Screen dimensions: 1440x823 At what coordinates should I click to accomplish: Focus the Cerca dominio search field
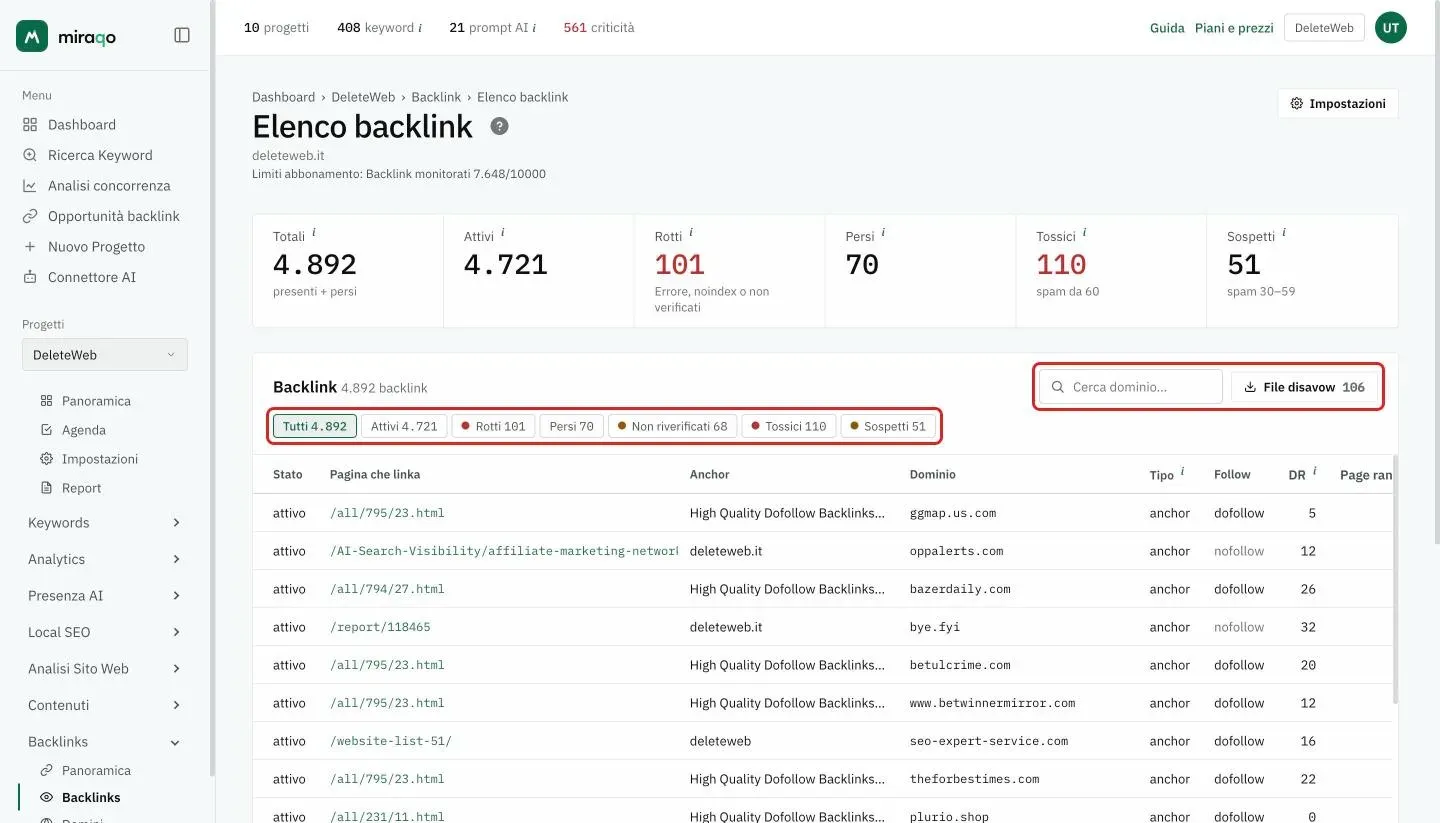click(x=1131, y=387)
